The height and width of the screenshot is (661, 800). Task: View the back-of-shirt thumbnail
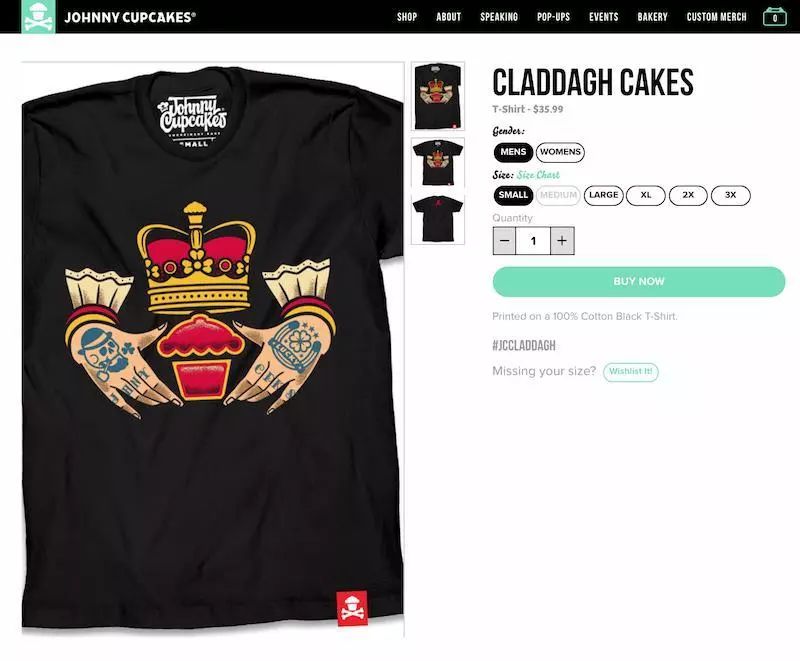[438, 219]
